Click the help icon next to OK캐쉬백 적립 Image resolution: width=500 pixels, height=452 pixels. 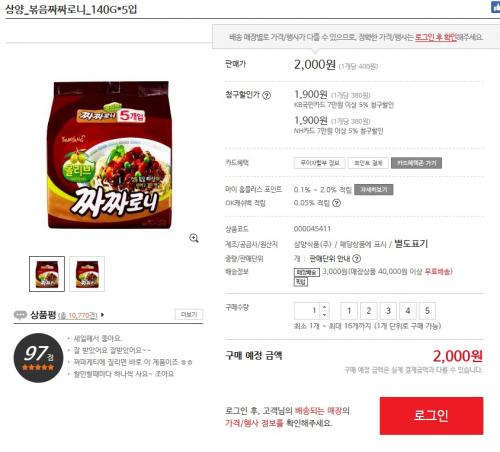pyautogui.click(x=337, y=203)
